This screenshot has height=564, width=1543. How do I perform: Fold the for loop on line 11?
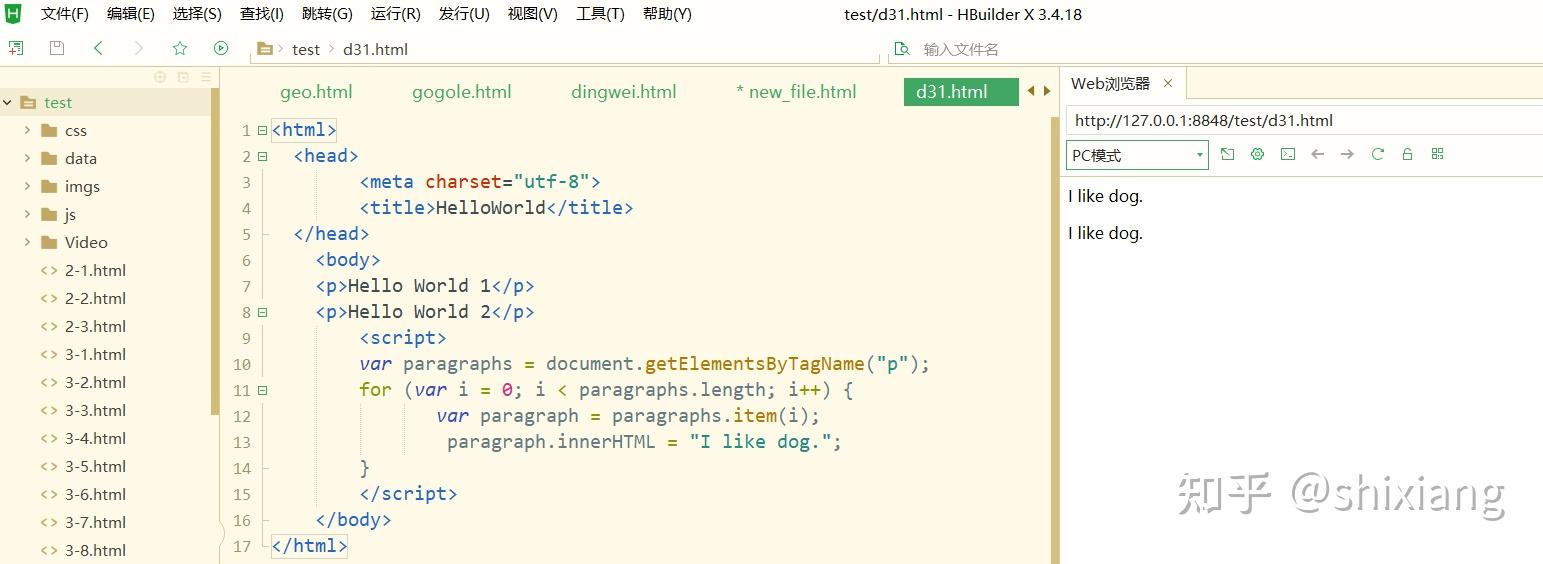[262, 390]
